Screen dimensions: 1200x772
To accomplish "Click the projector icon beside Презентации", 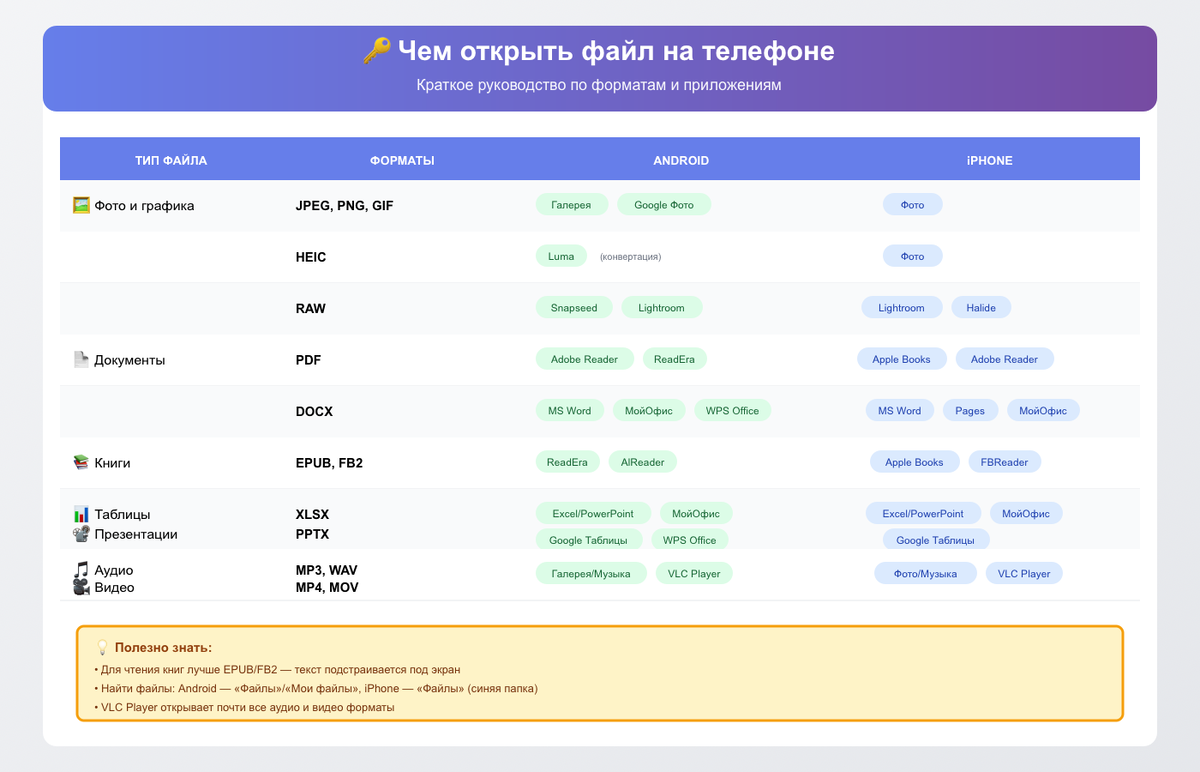I will click(81, 533).
